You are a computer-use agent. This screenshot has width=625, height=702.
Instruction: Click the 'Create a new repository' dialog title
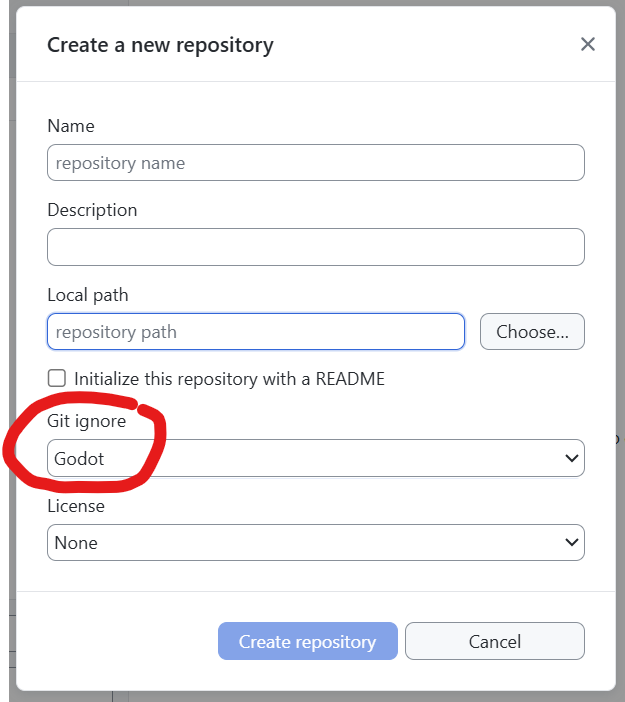(x=160, y=45)
